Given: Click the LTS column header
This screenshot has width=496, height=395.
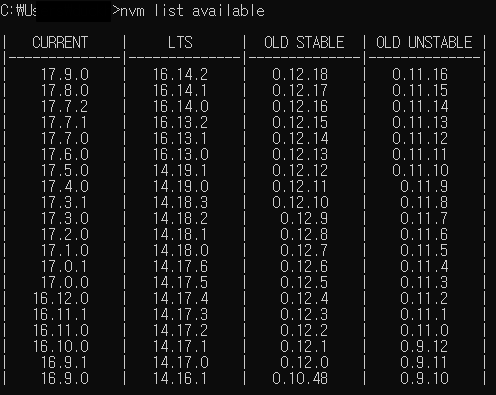Looking at the screenshot, I should (180, 43).
